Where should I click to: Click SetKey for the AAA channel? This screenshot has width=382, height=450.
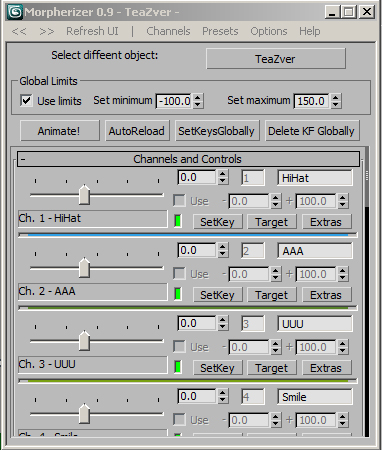point(217,295)
